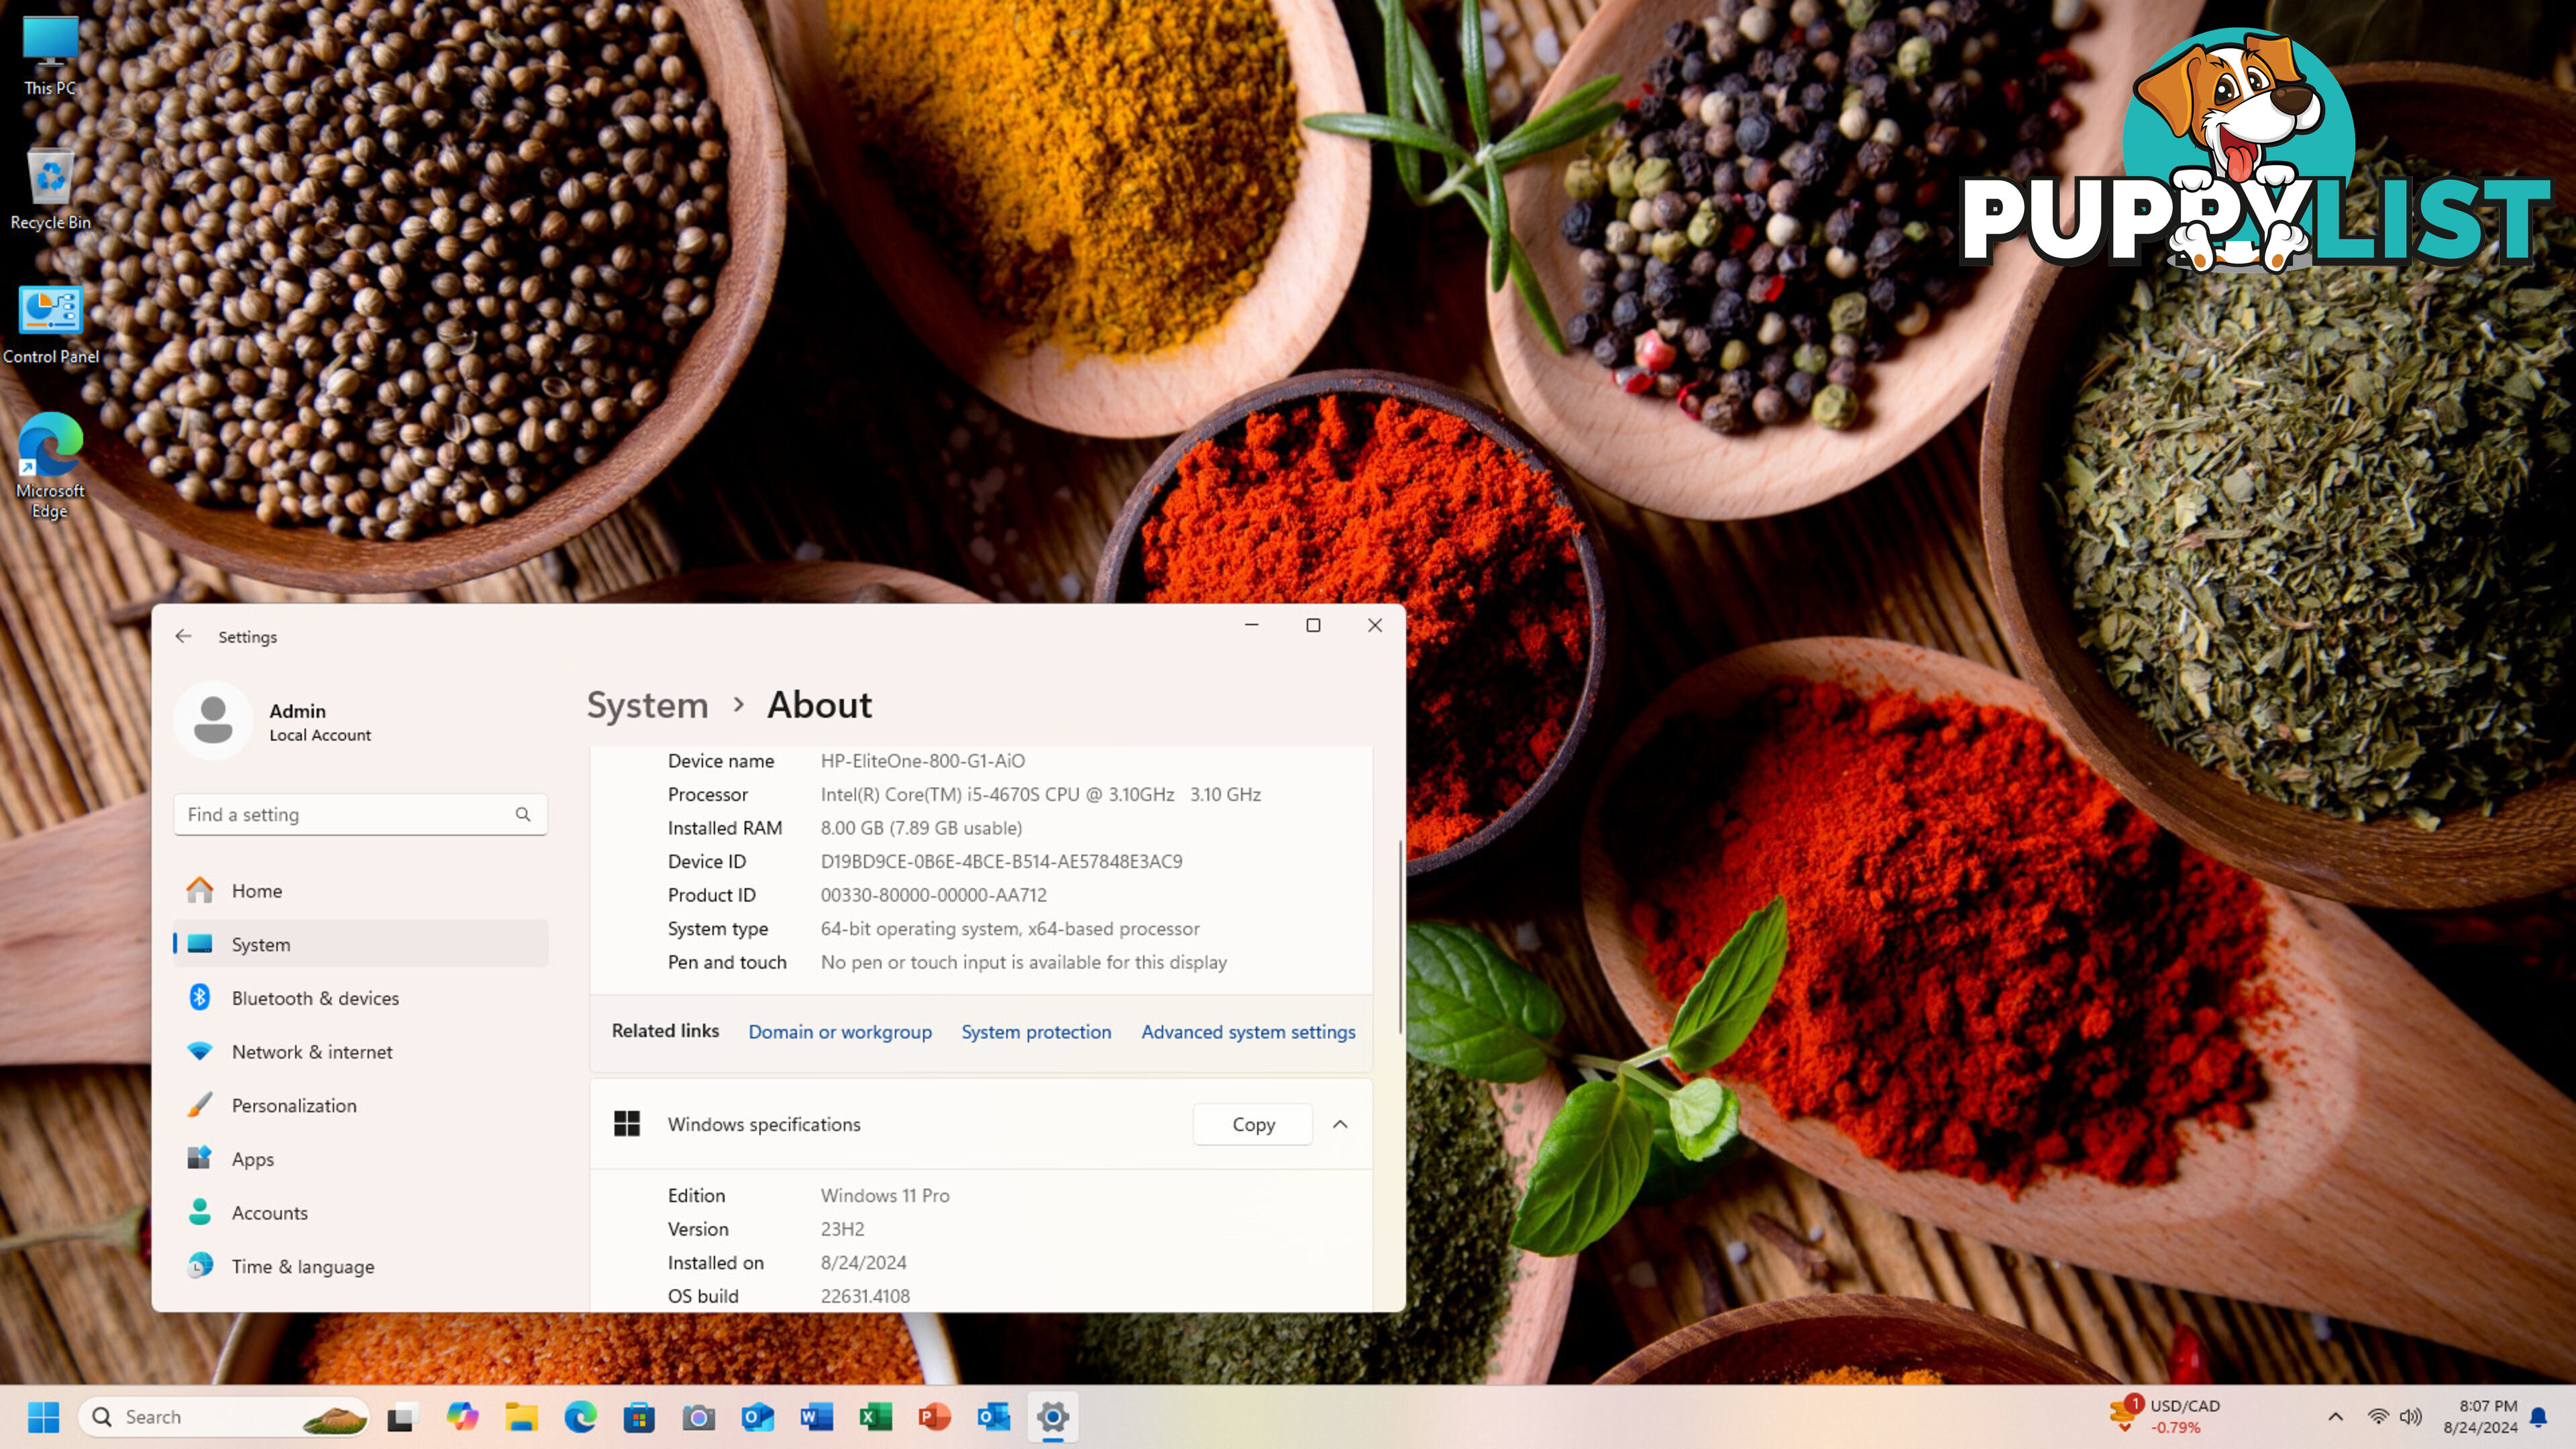Click in the Find a setting box
The image size is (2576, 1449).
point(360,814)
